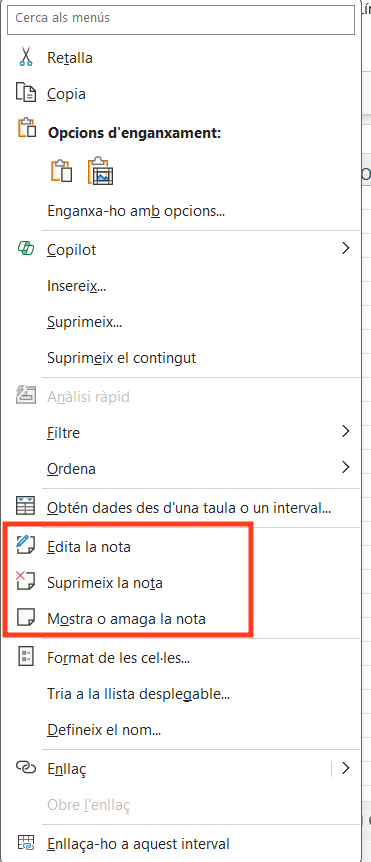Viewport: 371px width, 862px height.
Task: Click the Edita la nota pencil icon
Action: tap(26, 546)
